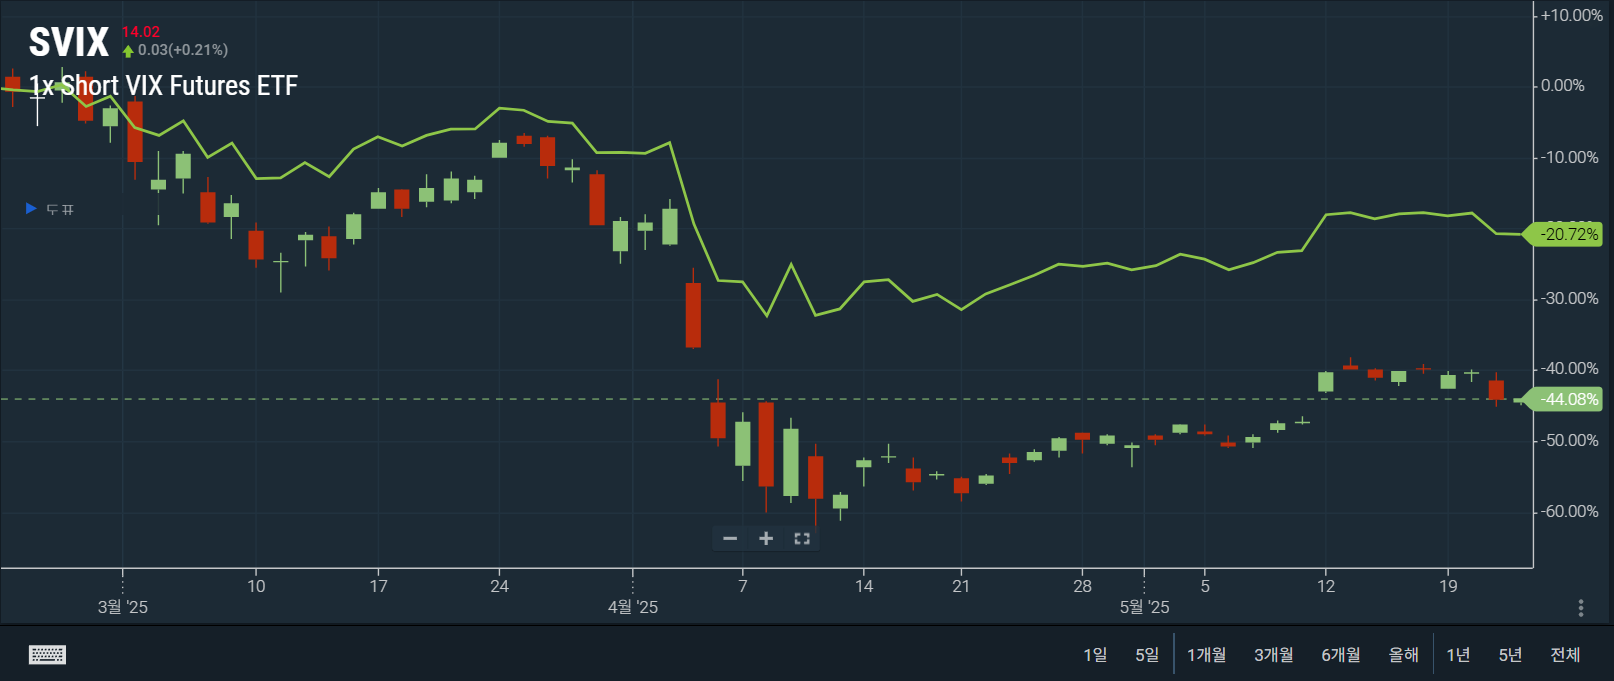Choose the 6개월 range
Screen dimensions: 1614x681
1341,655
